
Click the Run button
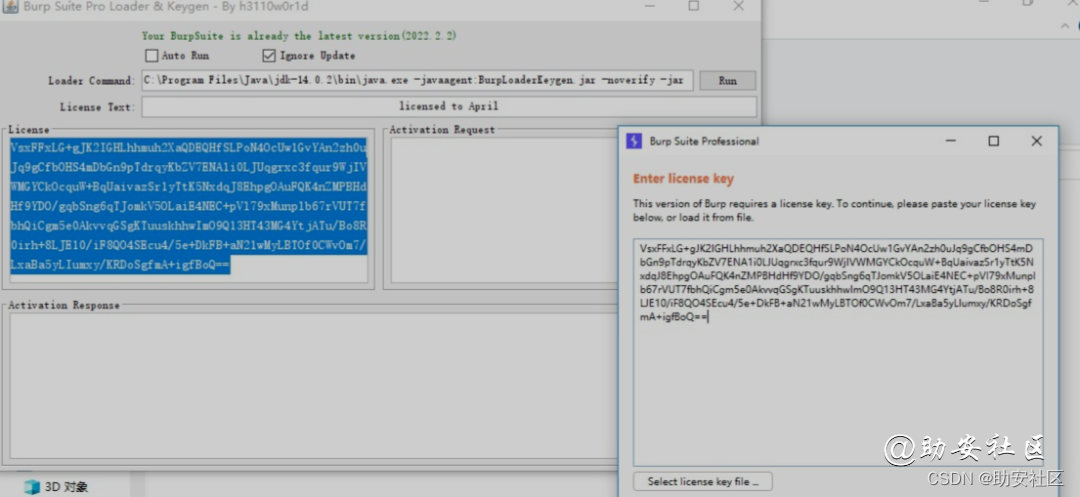click(727, 81)
